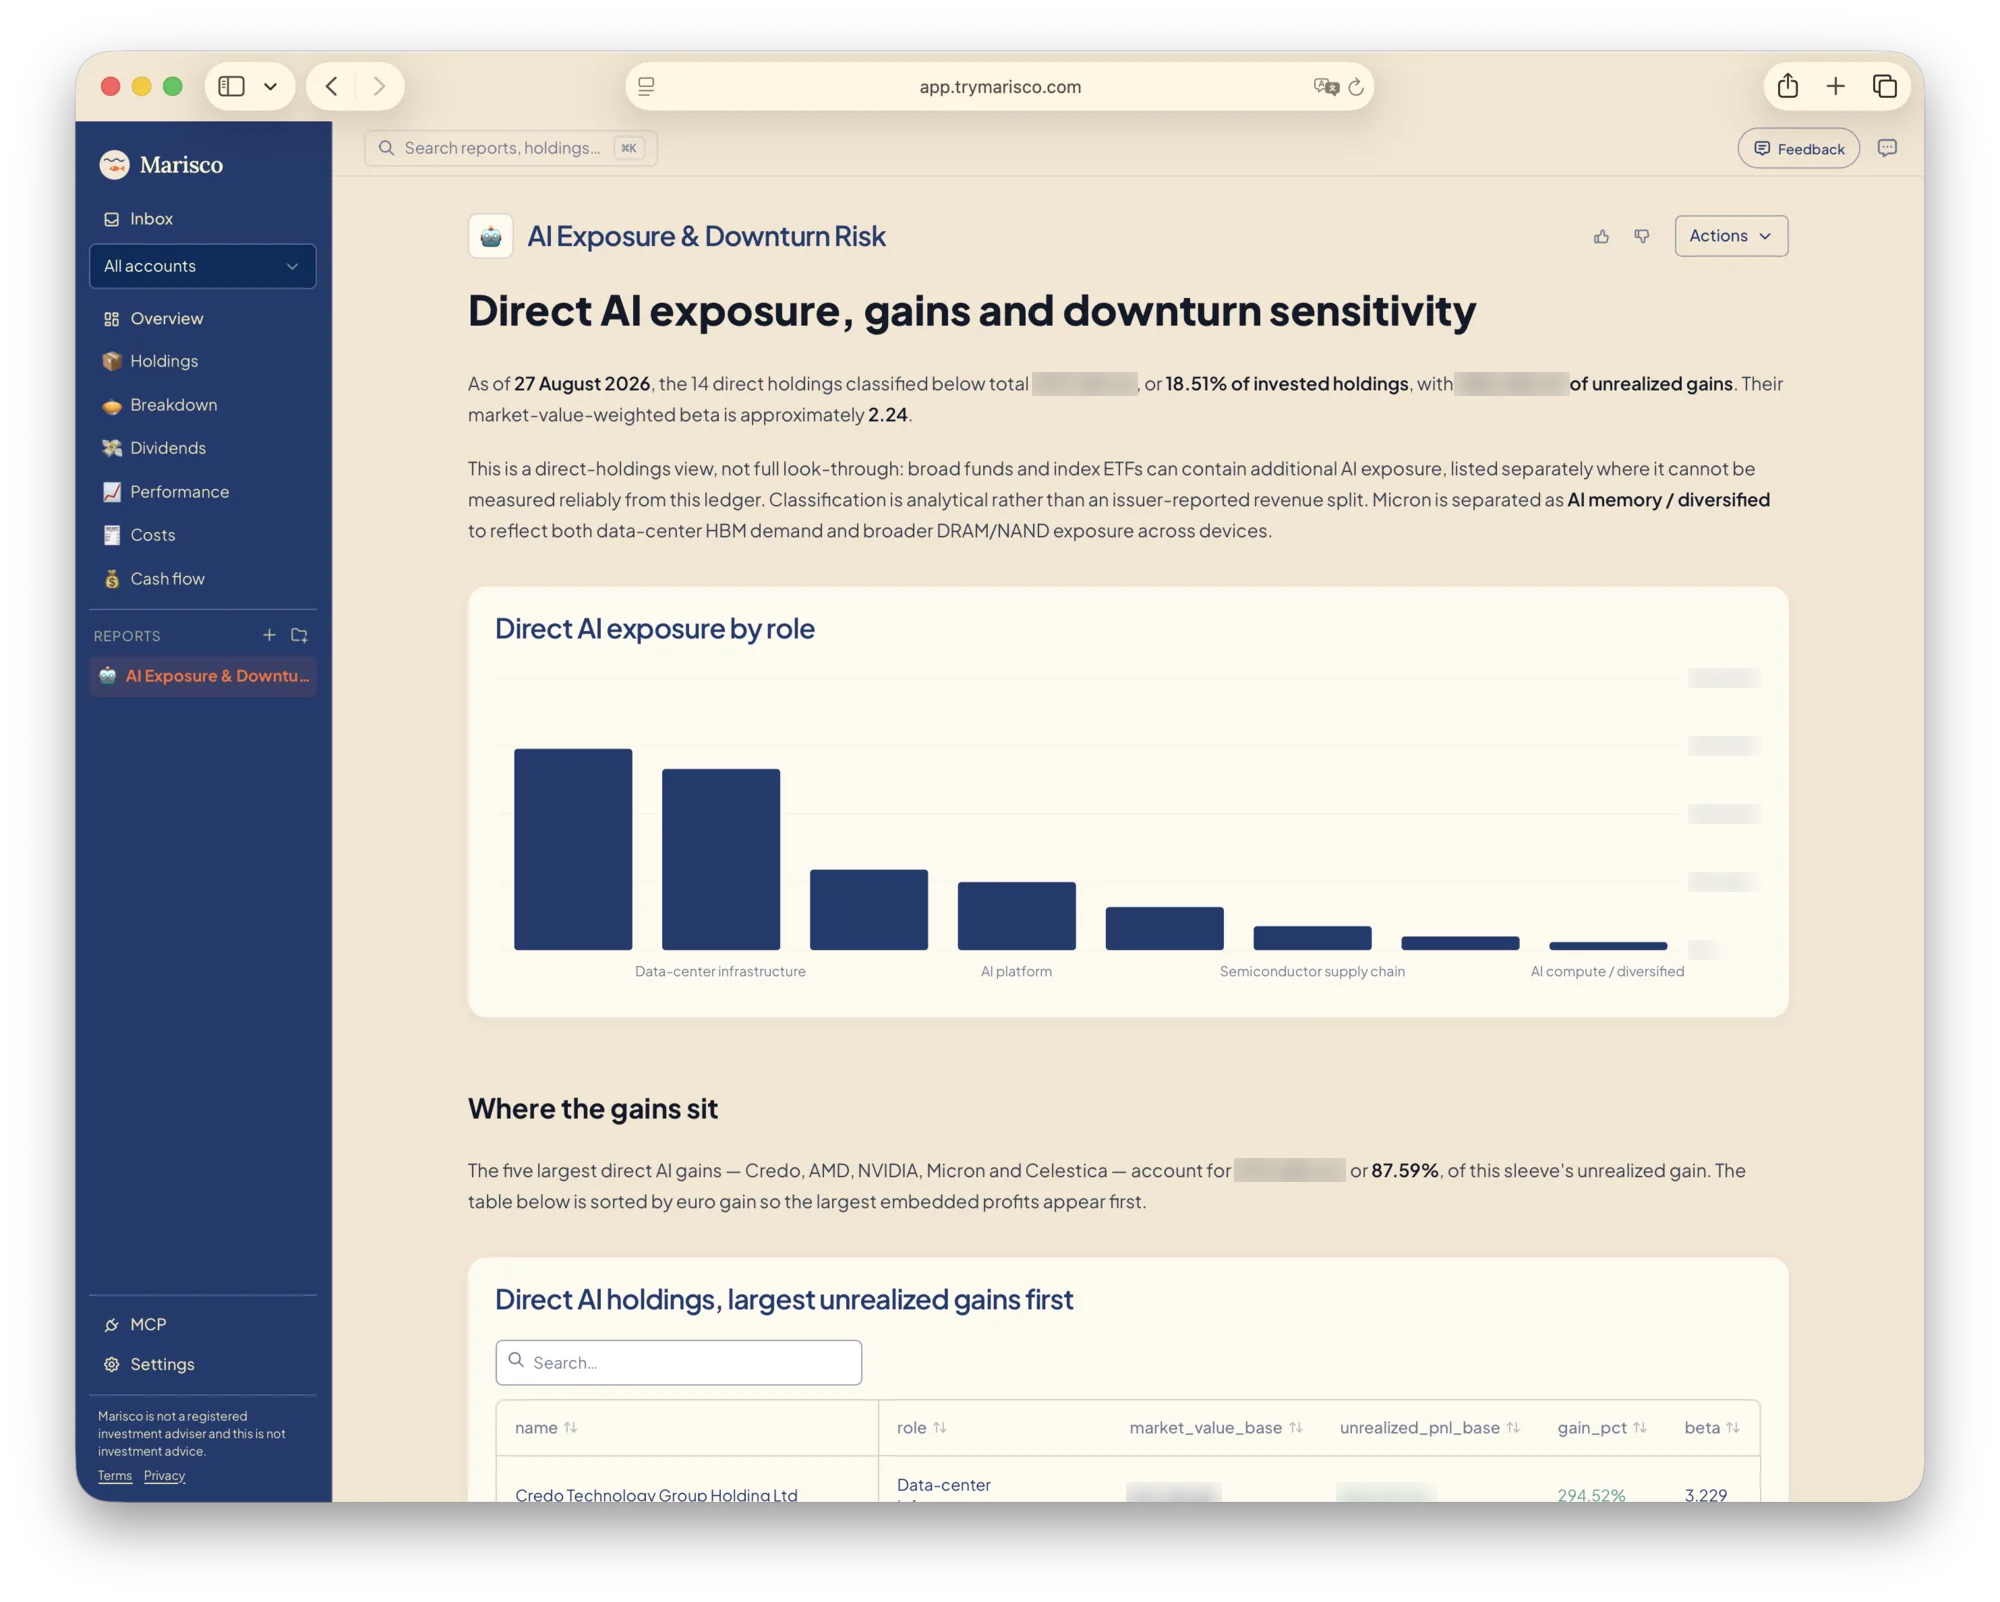The width and height of the screenshot is (2000, 1602).
Task: Open the Holdings section
Action: click(x=202, y=361)
